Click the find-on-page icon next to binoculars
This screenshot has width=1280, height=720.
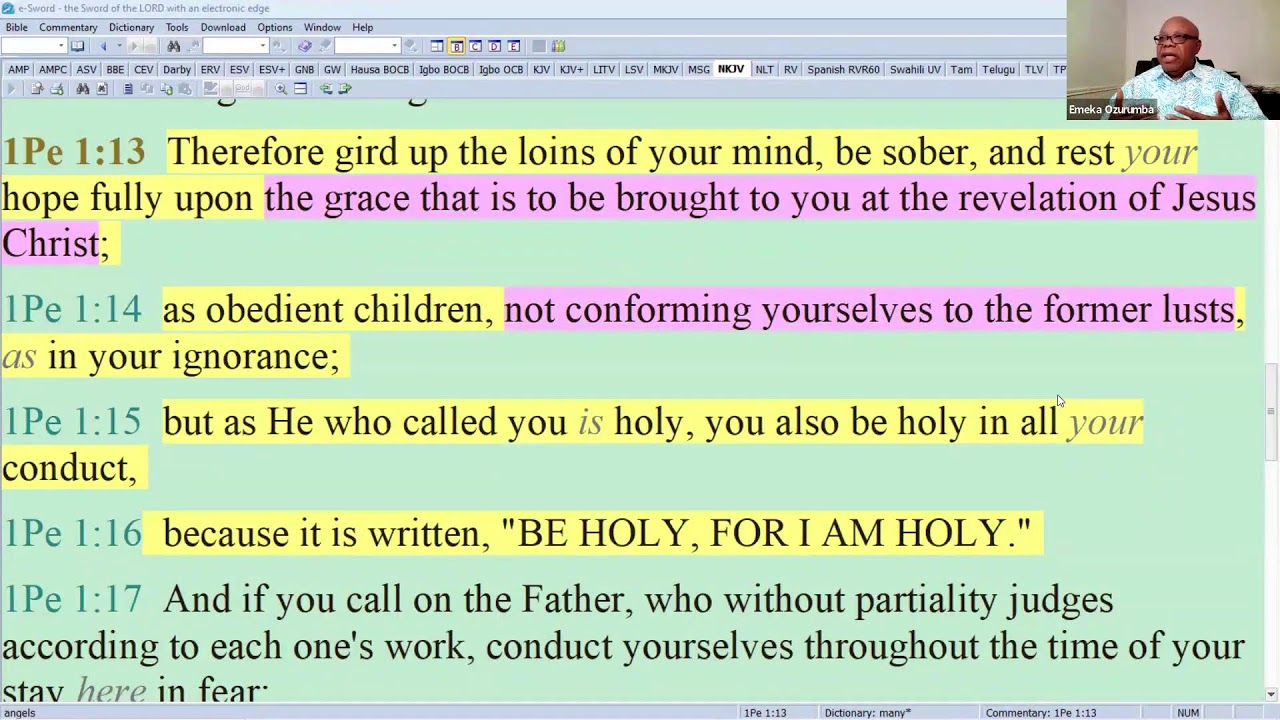[x=102, y=89]
